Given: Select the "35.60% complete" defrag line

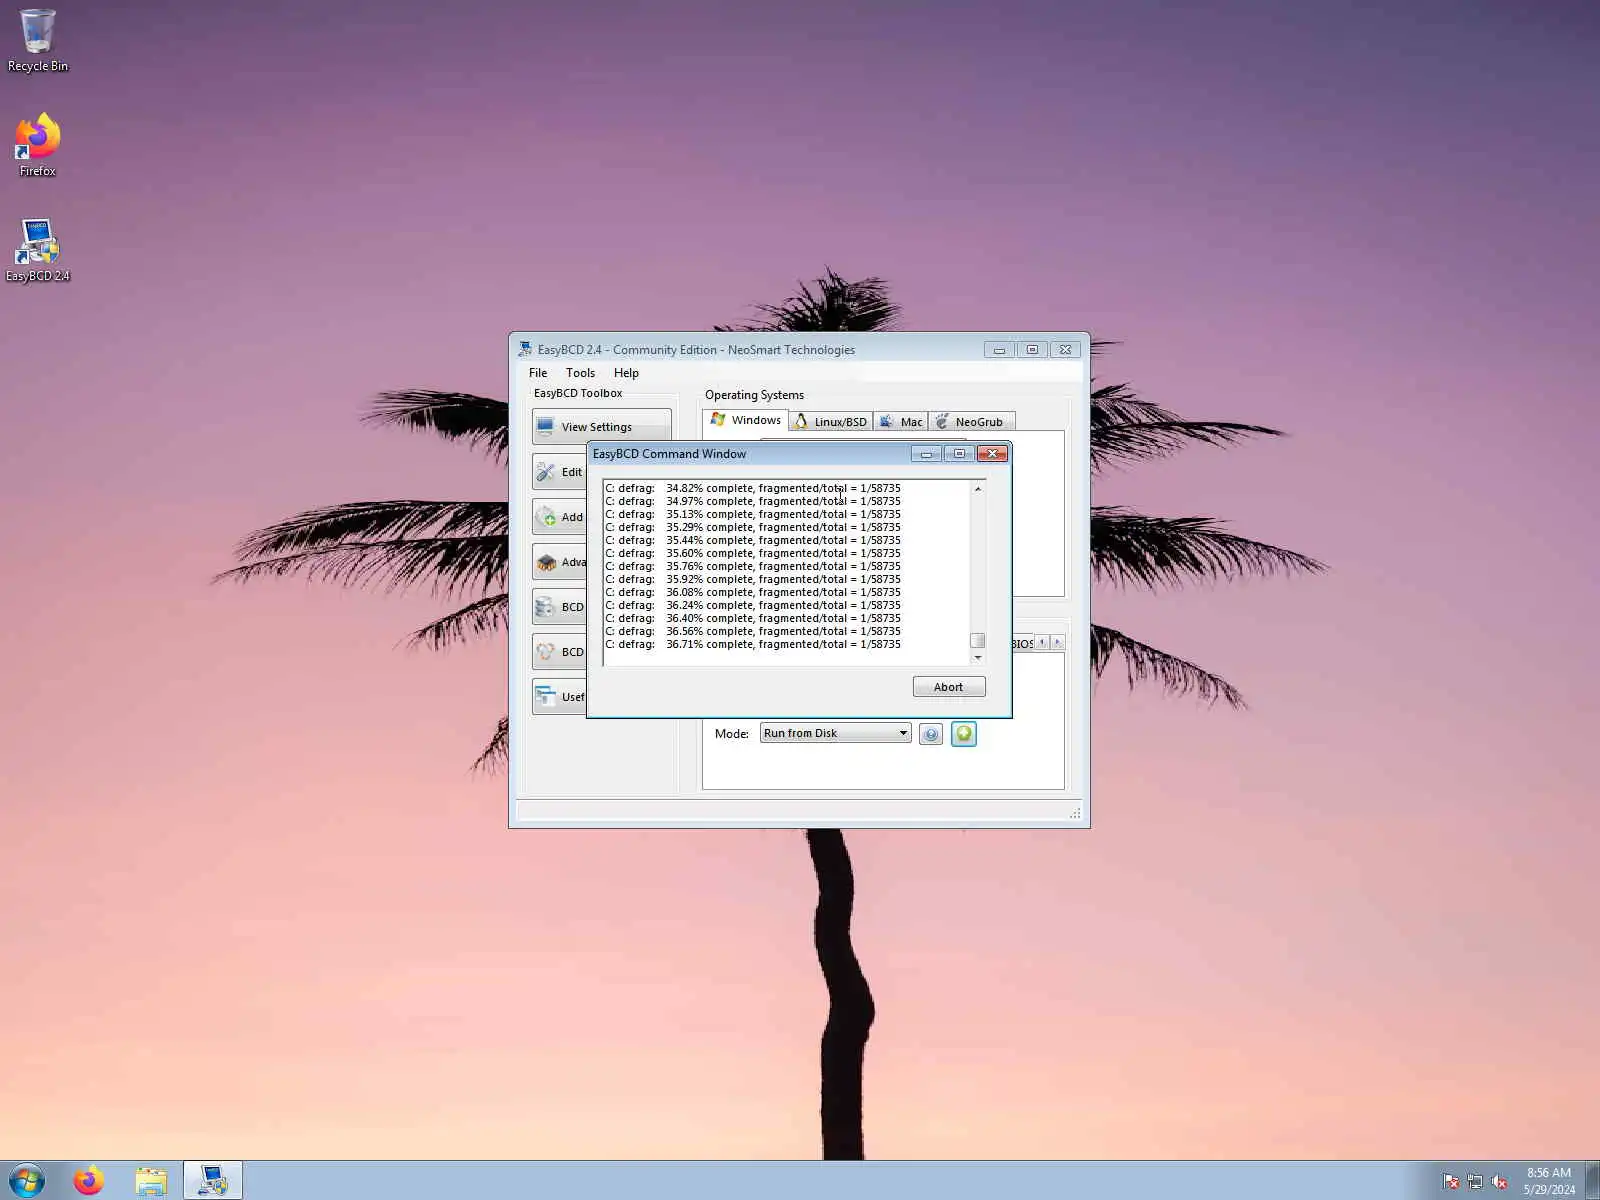Looking at the screenshot, I should click(753, 554).
